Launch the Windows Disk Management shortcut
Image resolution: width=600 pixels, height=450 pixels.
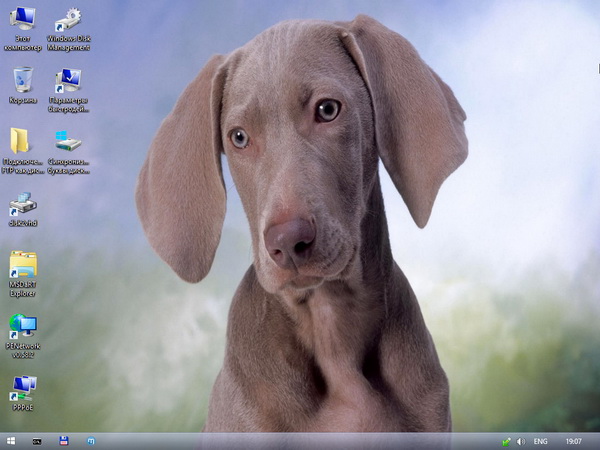[68, 22]
